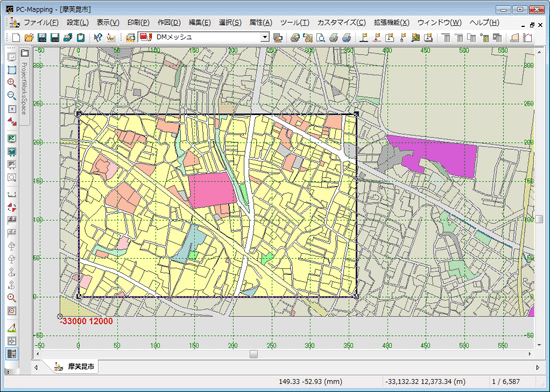The width and height of the screenshot is (550, 392).
Task: Open the カスタマイズ(C) menu
Action: (342, 23)
